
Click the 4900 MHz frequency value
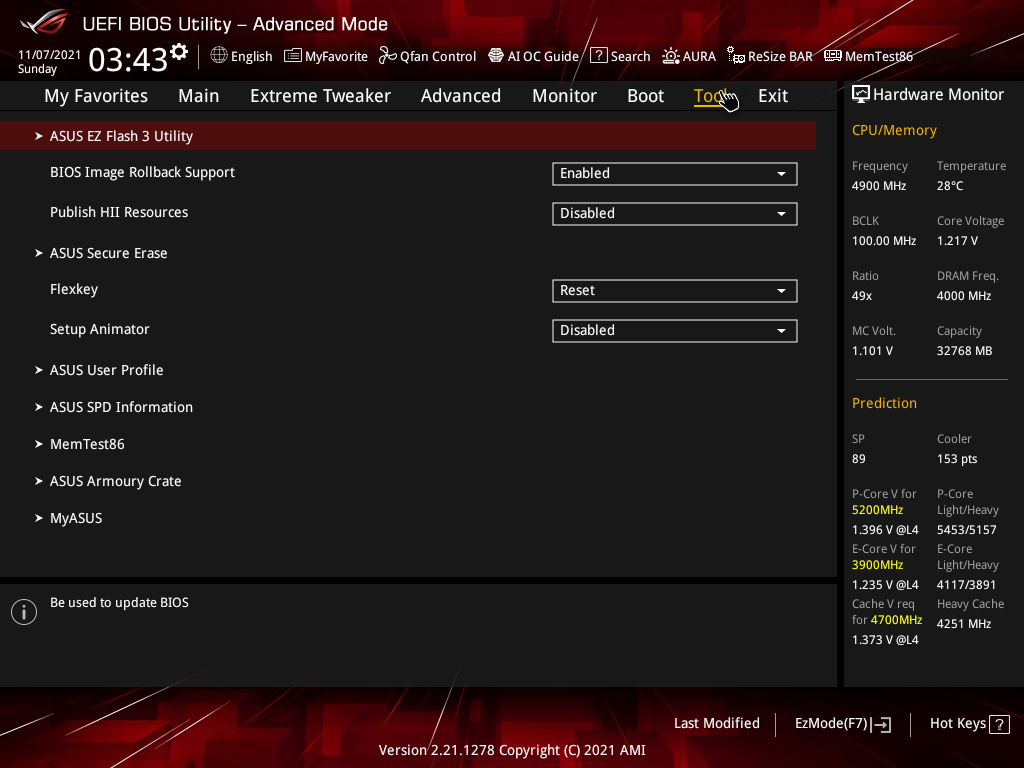pyautogui.click(x=879, y=186)
